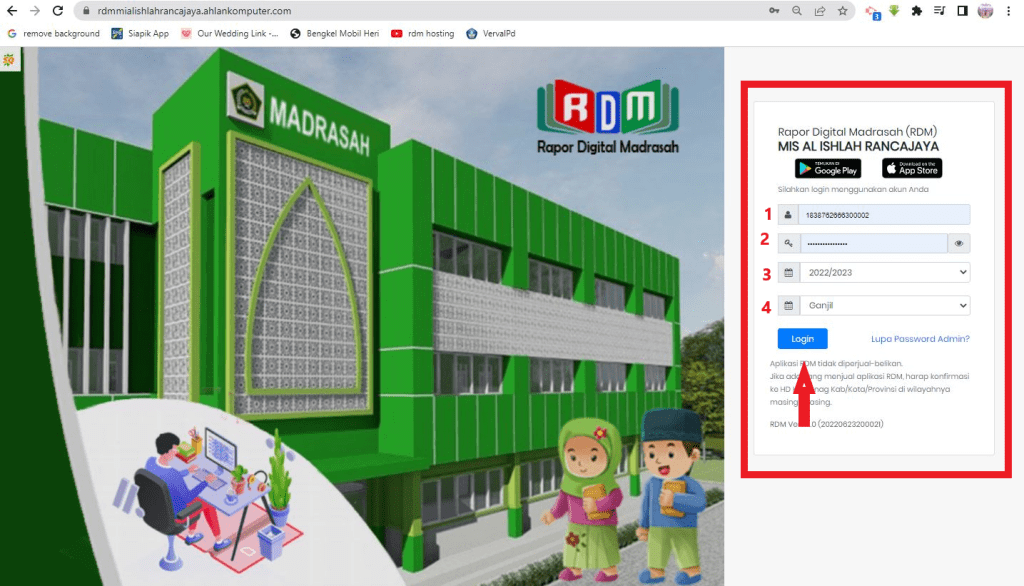Click the share page icon
Screen dimensions: 1024x586
[820, 11]
